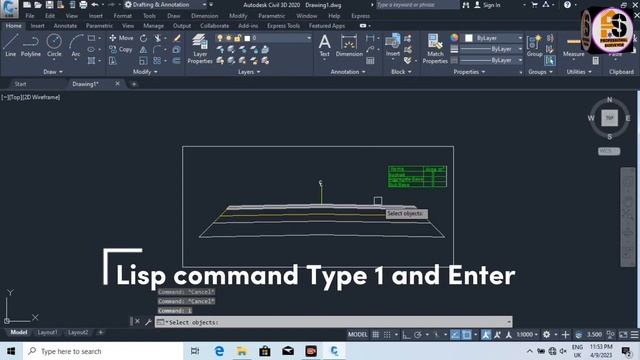The image size is (640, 360).
Task: Open the ByLayer linetype dropdown
Action: pyautogui.click(x=520, y=60)
